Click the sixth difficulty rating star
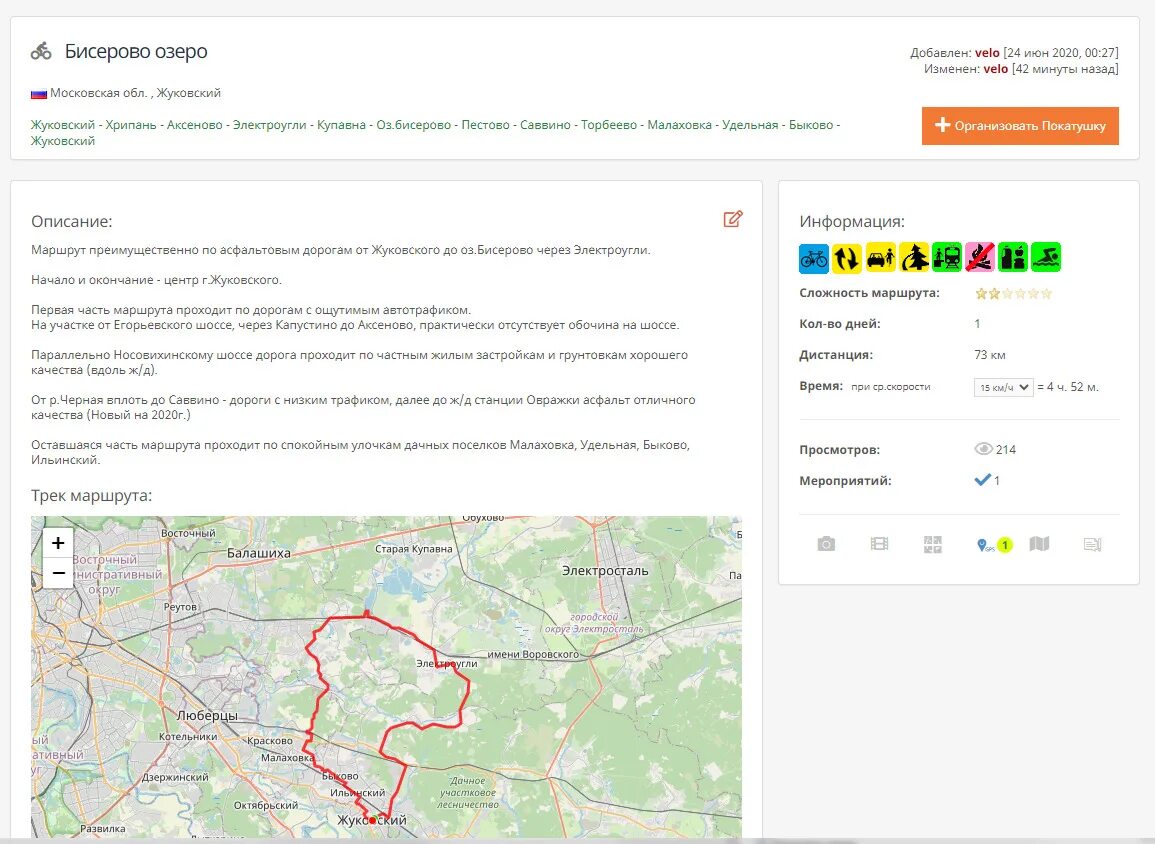This screenshot has height=844, width=1155. tap(1046, 294)
